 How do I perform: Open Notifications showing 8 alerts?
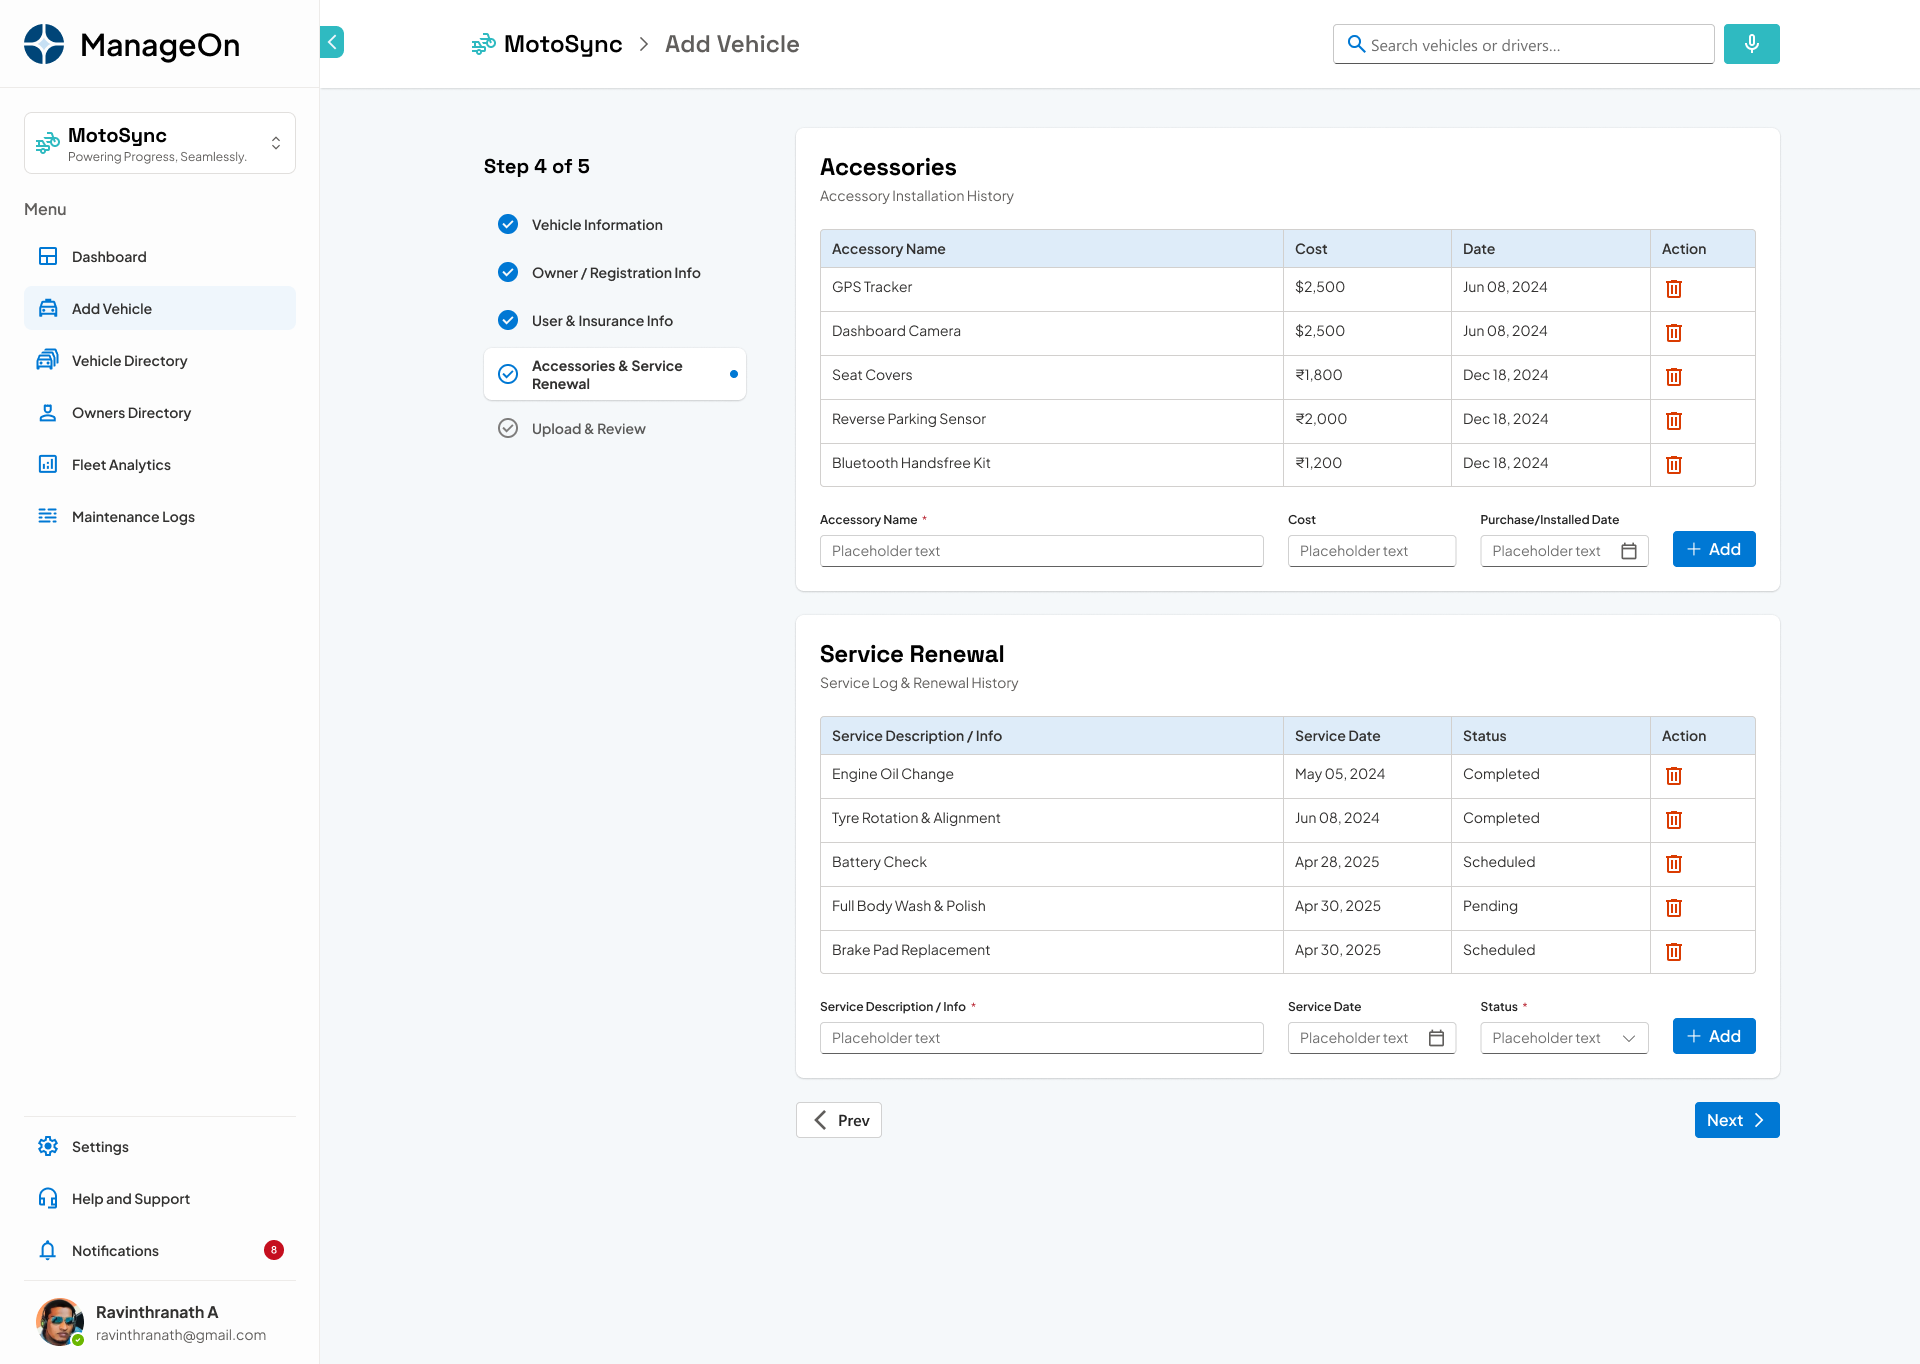click(115, 1250)
